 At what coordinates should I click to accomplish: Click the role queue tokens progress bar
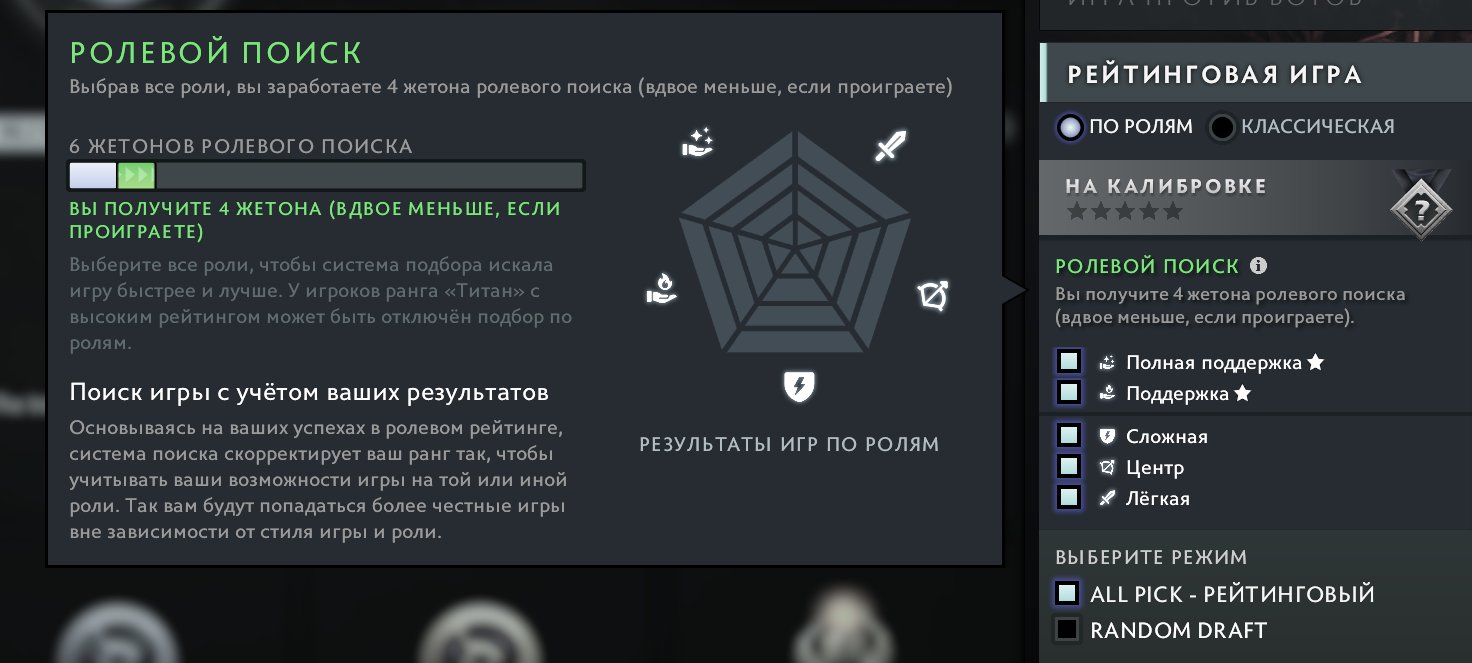pyautogui.click(x=326, y=176)
